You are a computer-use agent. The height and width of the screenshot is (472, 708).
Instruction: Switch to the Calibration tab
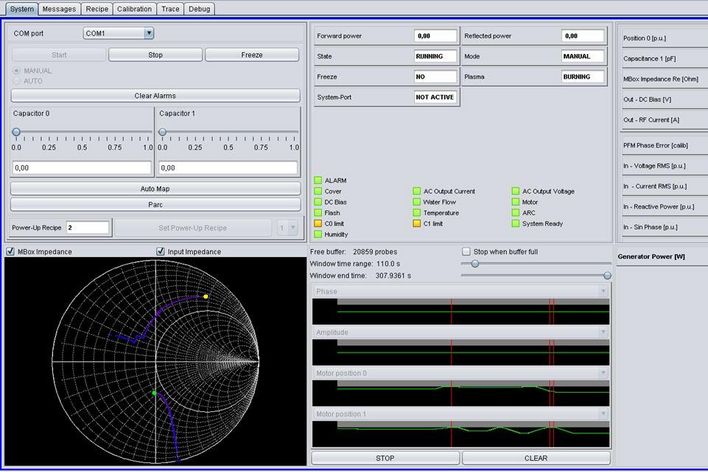pos(134,8)
